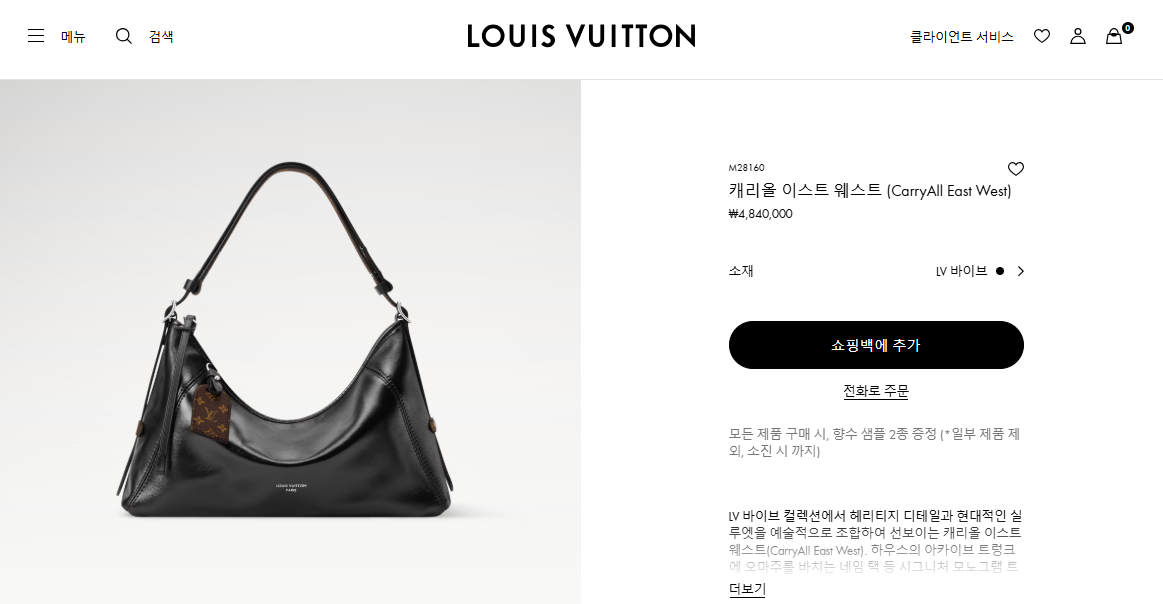The width and height of the screenshot is (1163, 604).
Task: Select the black color dot swatch
Action: (x=1000, y=271)
